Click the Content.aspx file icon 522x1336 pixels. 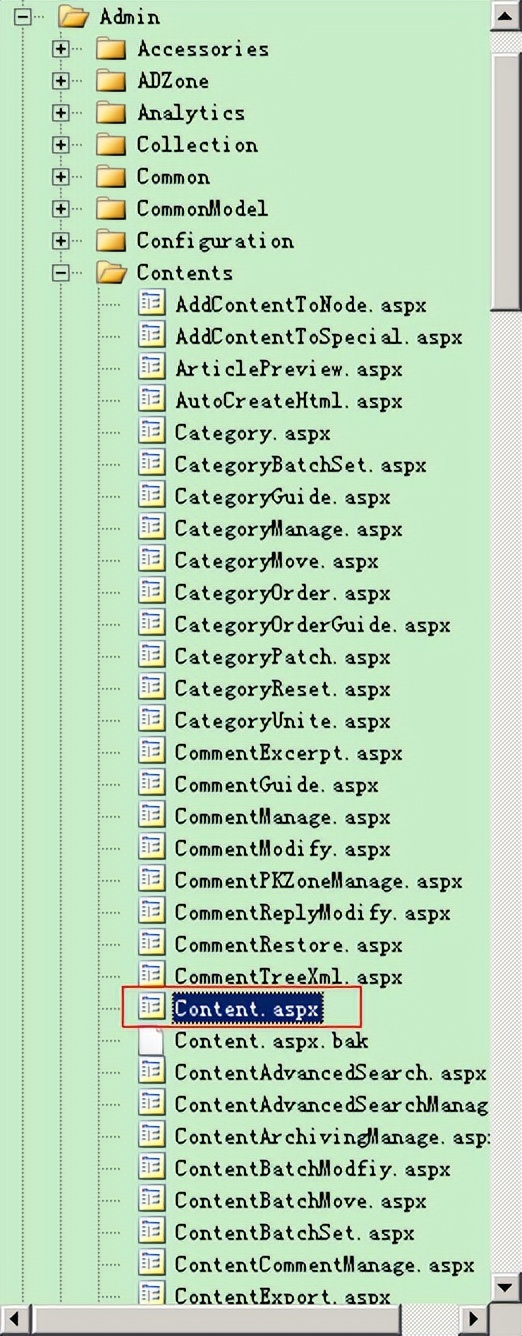point(151,1007)
